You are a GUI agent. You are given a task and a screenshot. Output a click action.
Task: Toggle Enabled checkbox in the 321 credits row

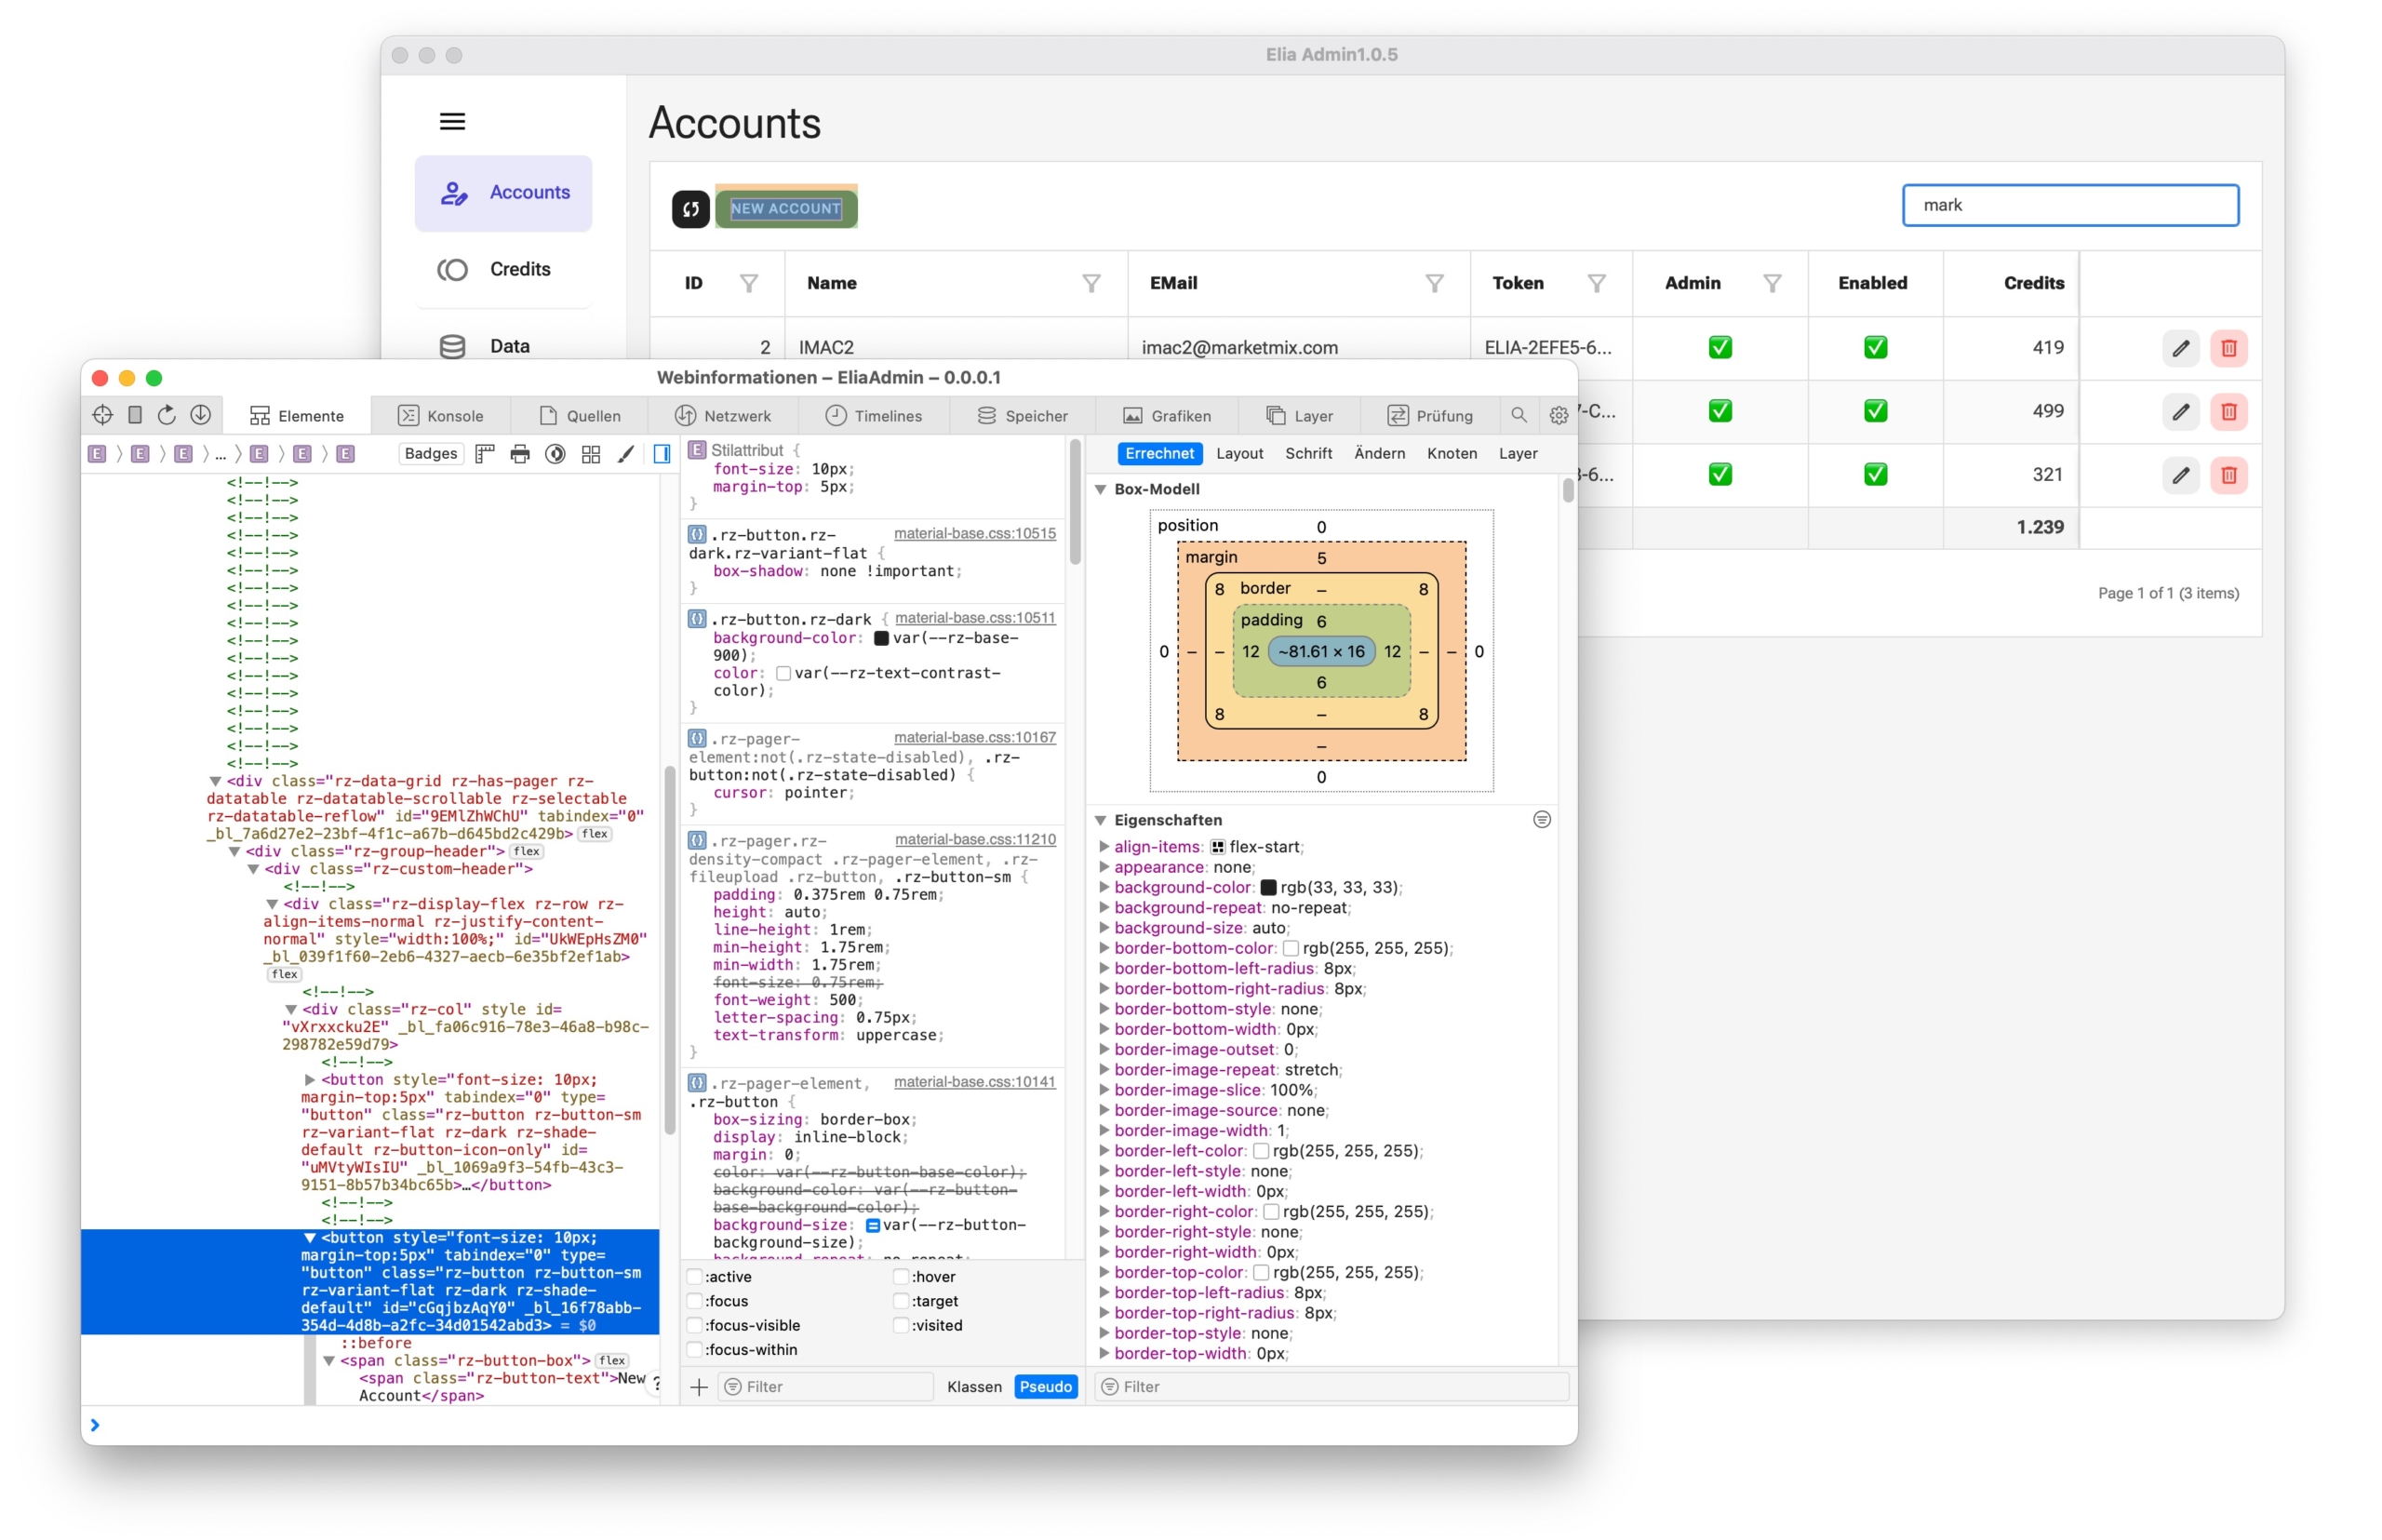pyautogui.click(x=1875, y=474)
